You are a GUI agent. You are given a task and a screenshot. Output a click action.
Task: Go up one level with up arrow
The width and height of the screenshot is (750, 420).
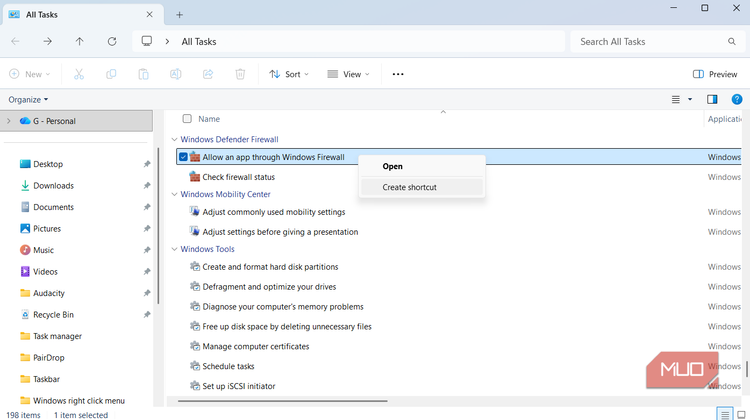pos(79,42)
